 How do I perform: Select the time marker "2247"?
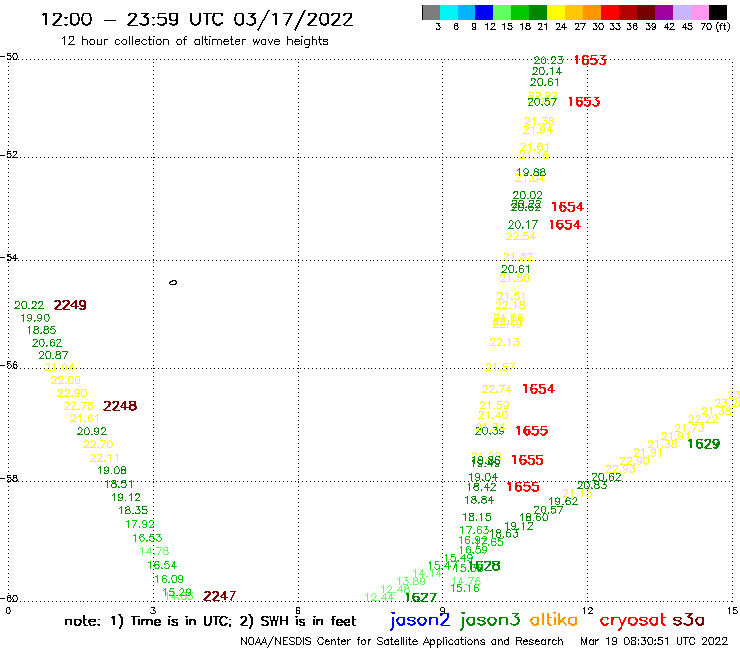click(x=219, y=596)
